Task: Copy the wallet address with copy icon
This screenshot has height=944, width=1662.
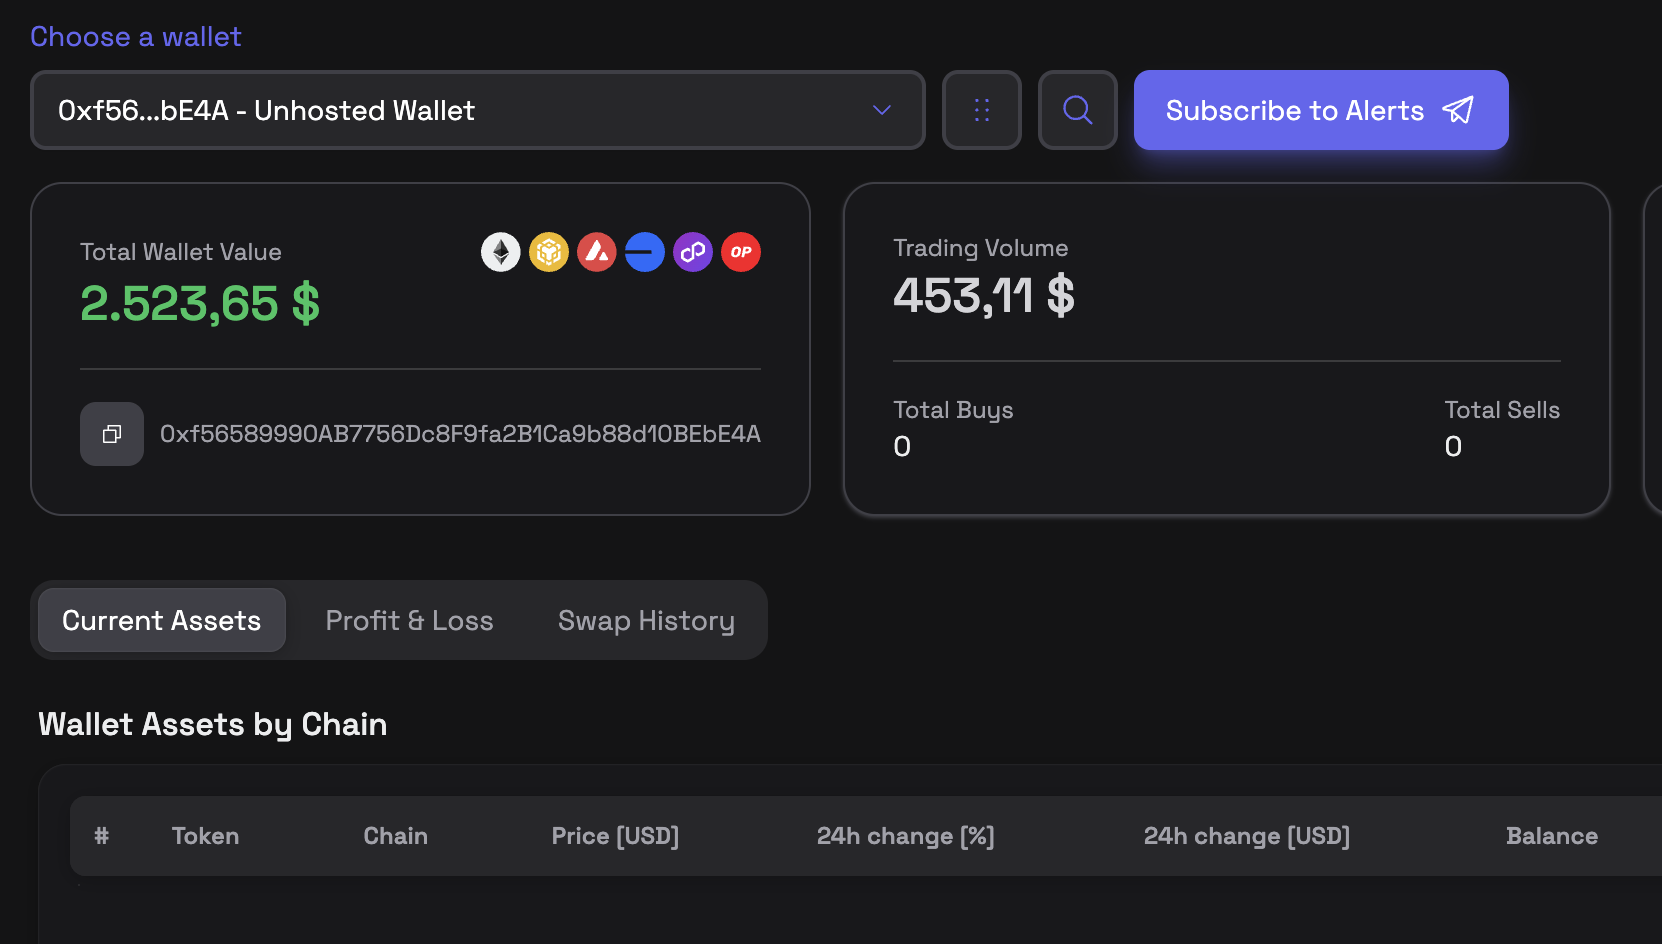Action: pos(112,434)
